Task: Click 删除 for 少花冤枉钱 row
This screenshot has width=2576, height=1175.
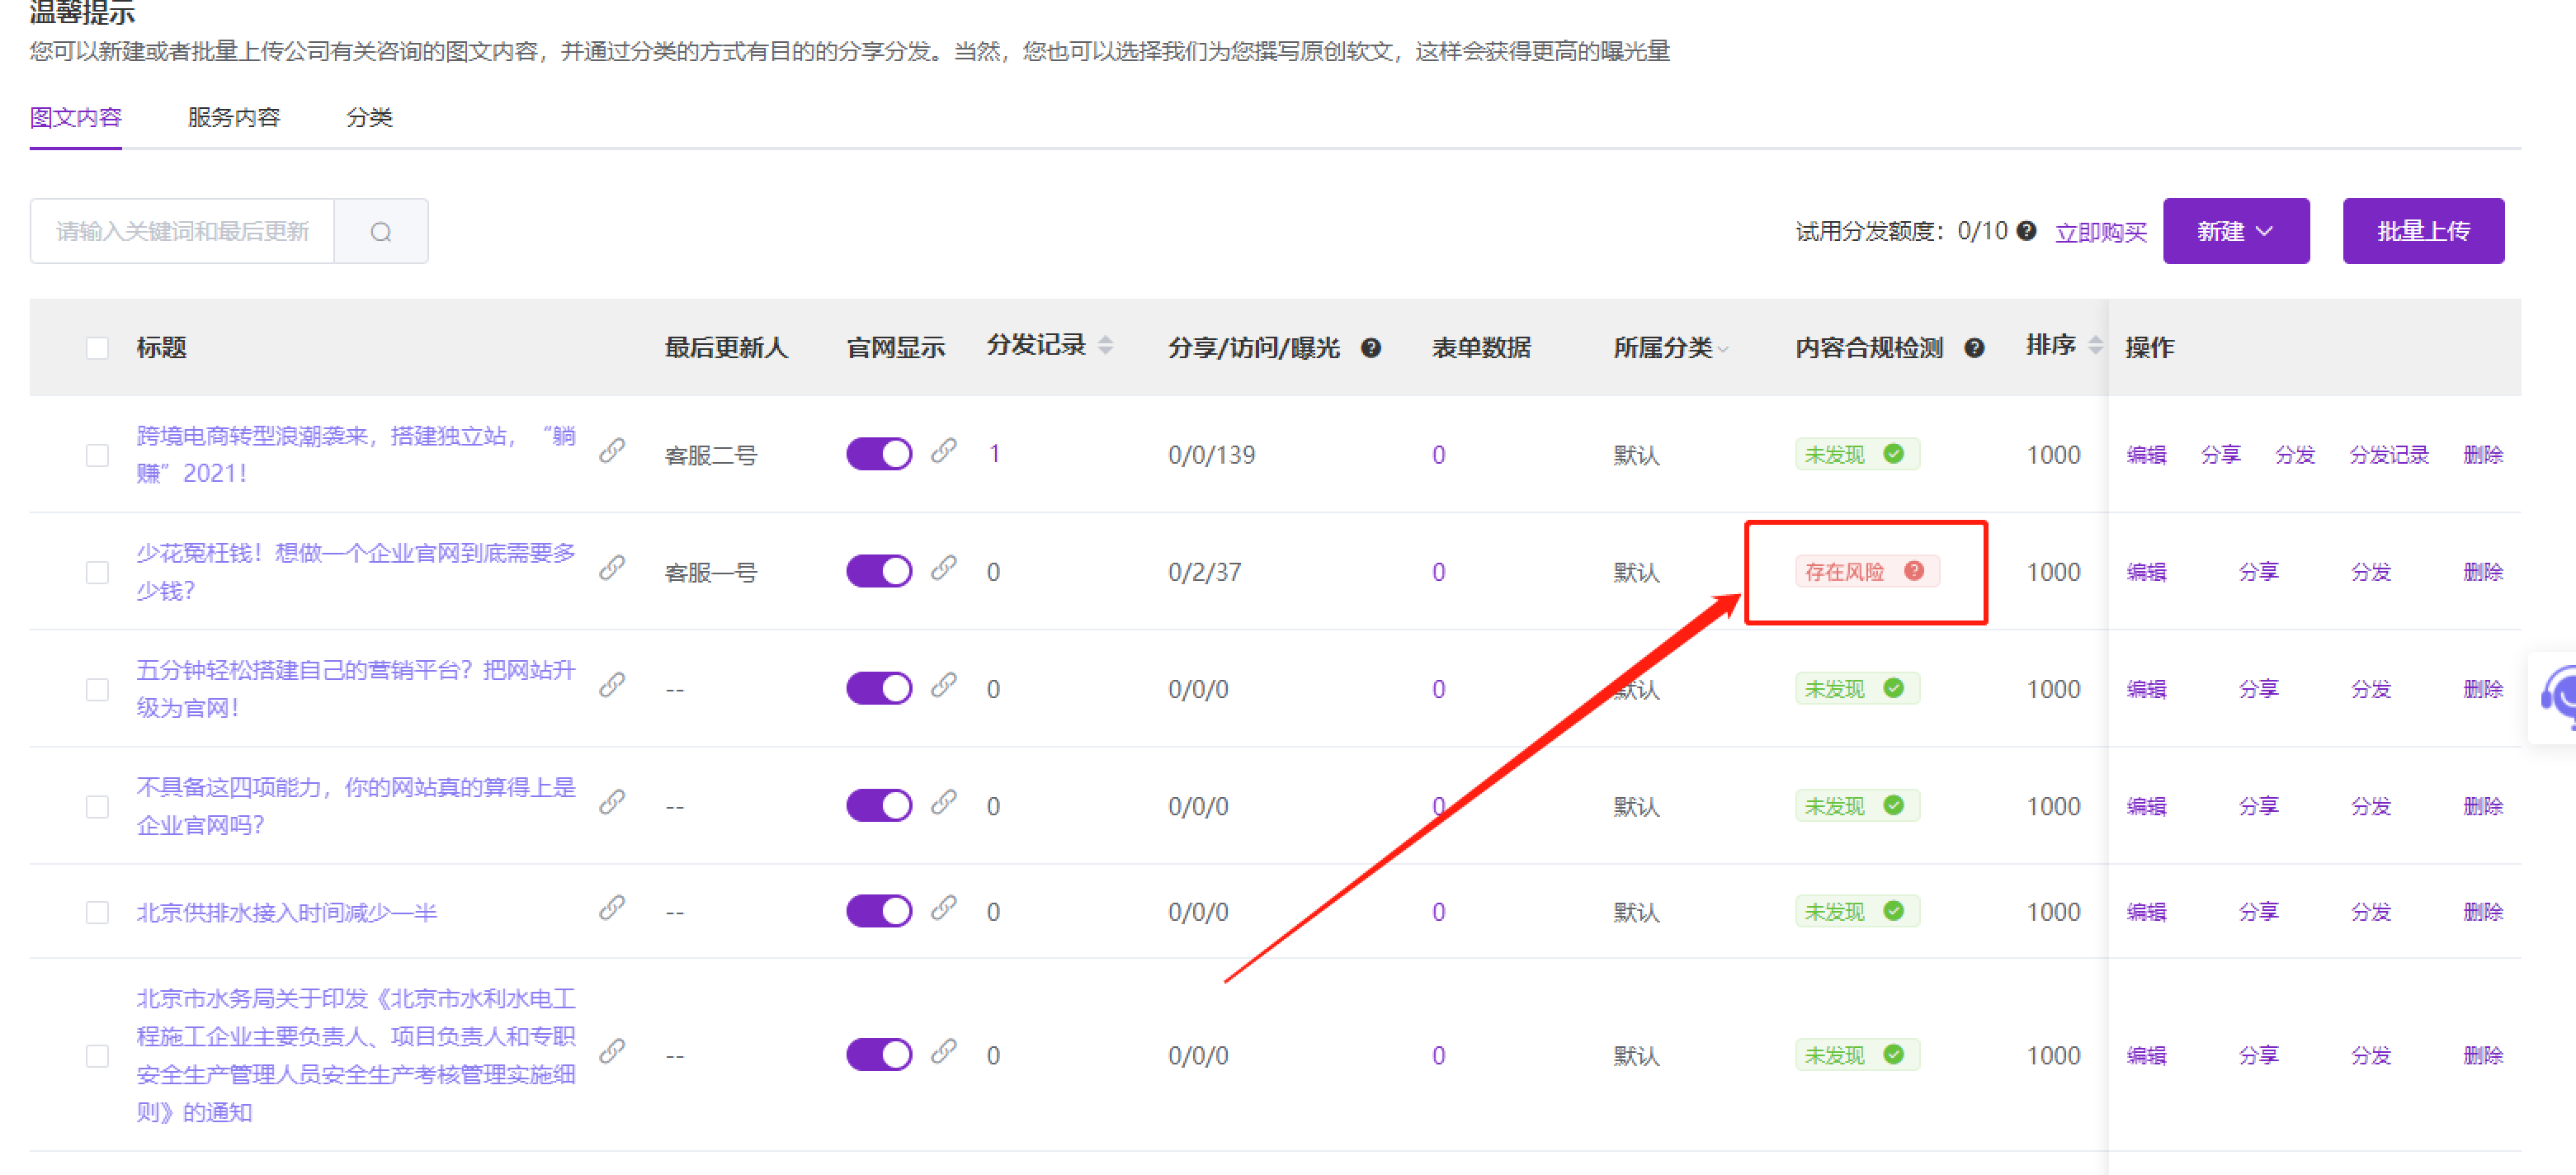Action: click(2483, 572)
